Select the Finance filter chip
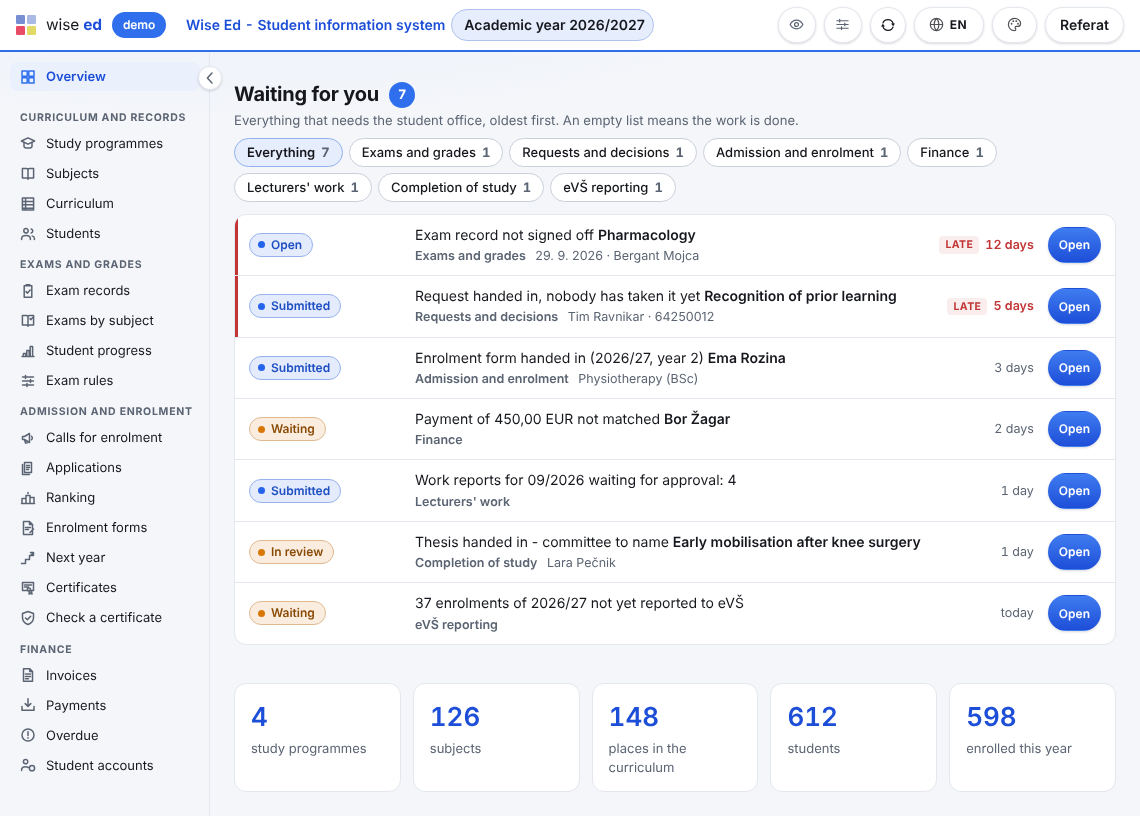Image resolution: width=1140 pixels, height=816 pixels. pos(951,153)
